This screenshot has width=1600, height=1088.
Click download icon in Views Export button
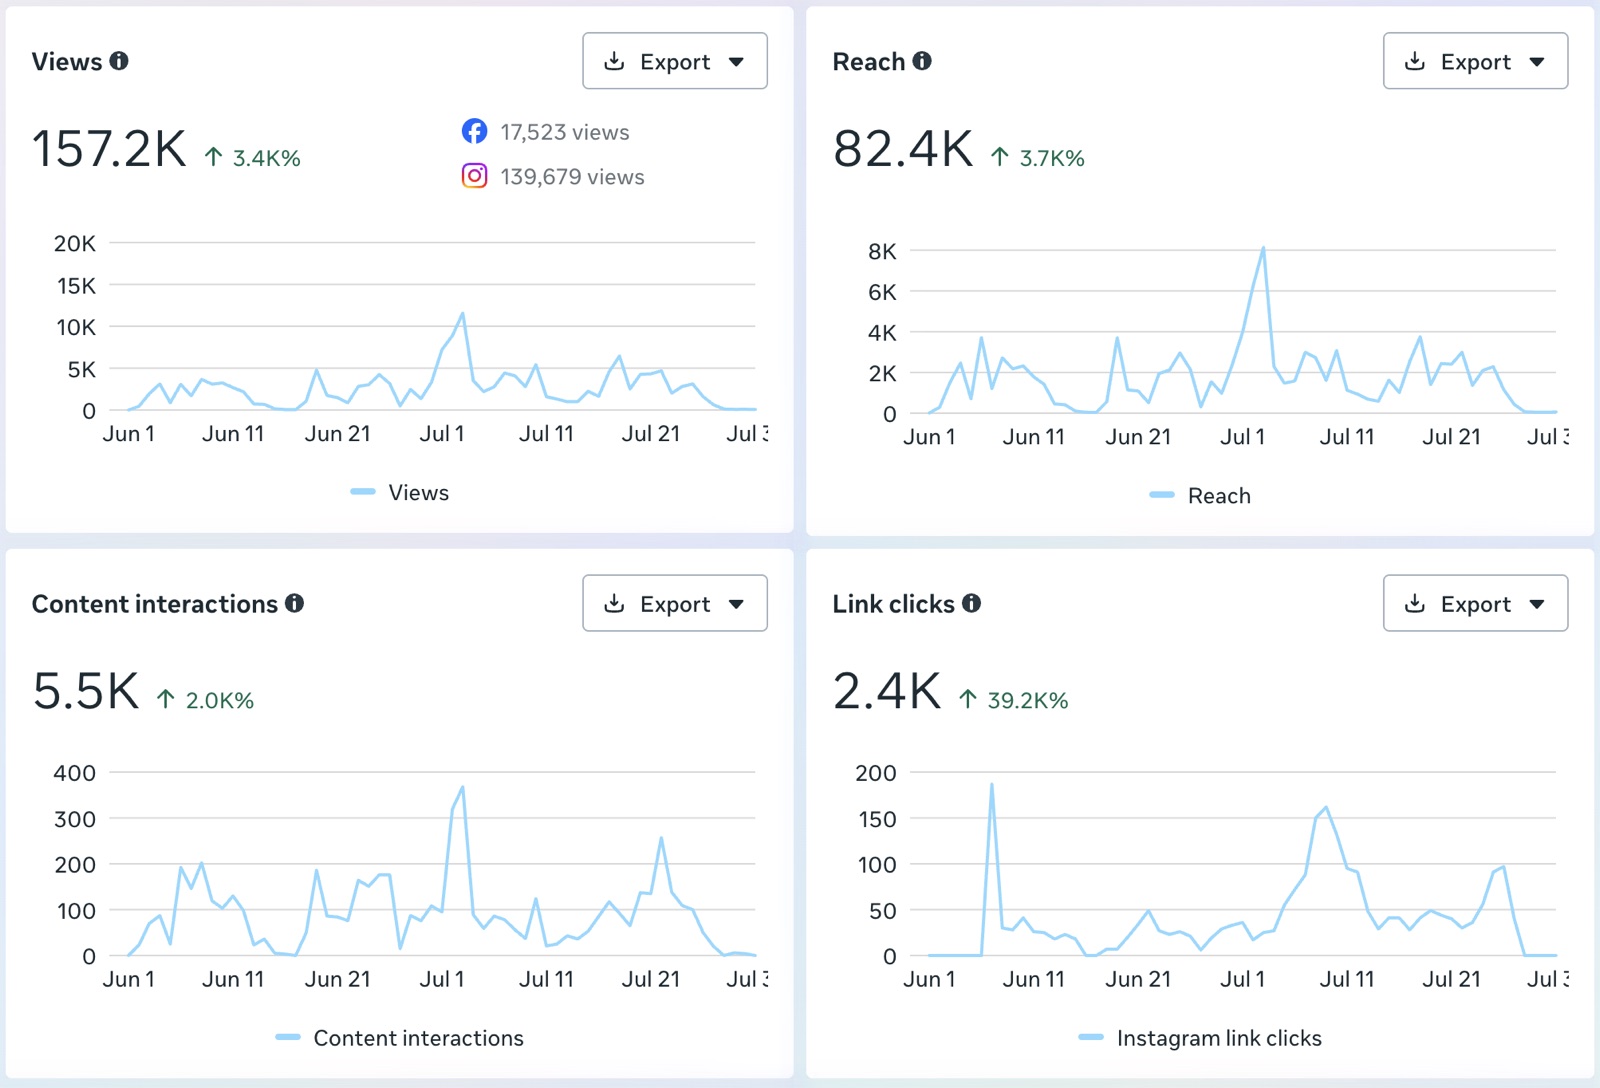click(x=614, y=61)
